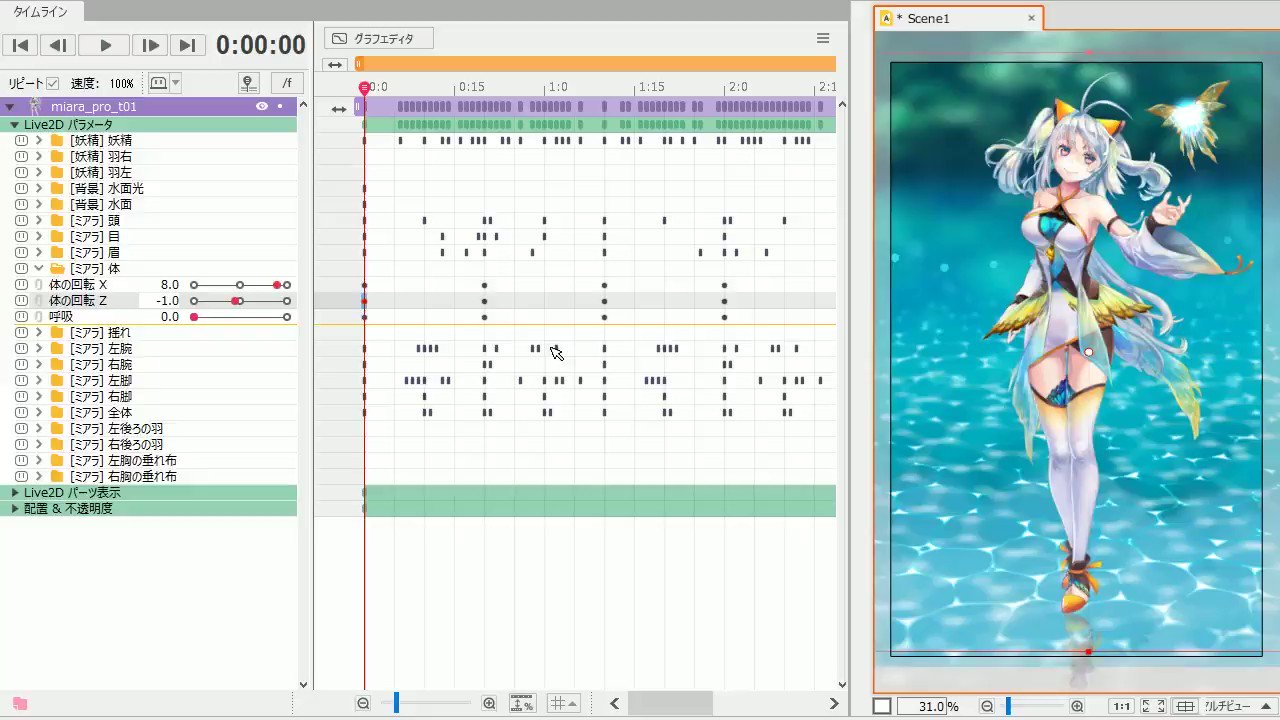Click the fit-width arrows button above timeline
This screenshot has height=720, width=1280.
[335, 65]
